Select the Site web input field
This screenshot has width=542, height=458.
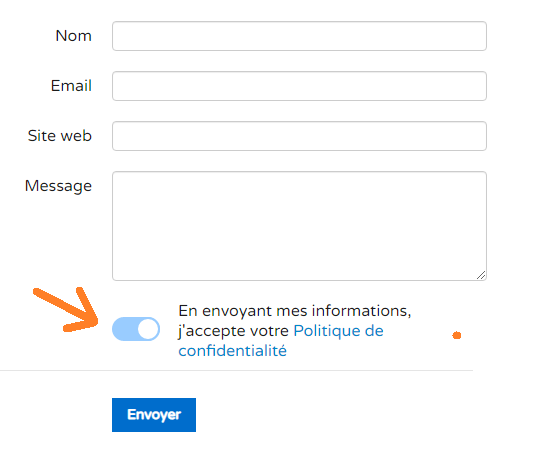pyautogui.click(x=299, y=136)
